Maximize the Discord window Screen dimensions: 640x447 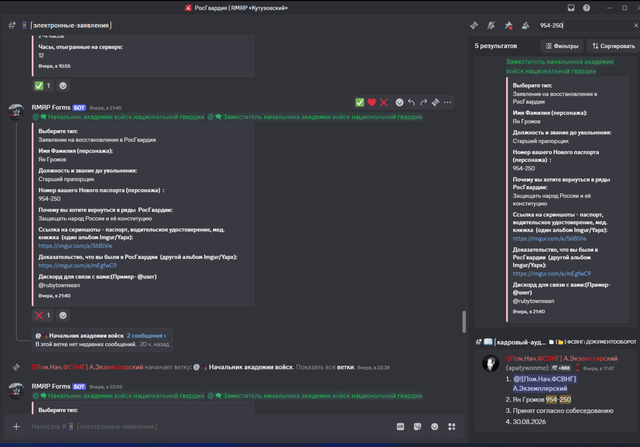(x=624, y=8)
